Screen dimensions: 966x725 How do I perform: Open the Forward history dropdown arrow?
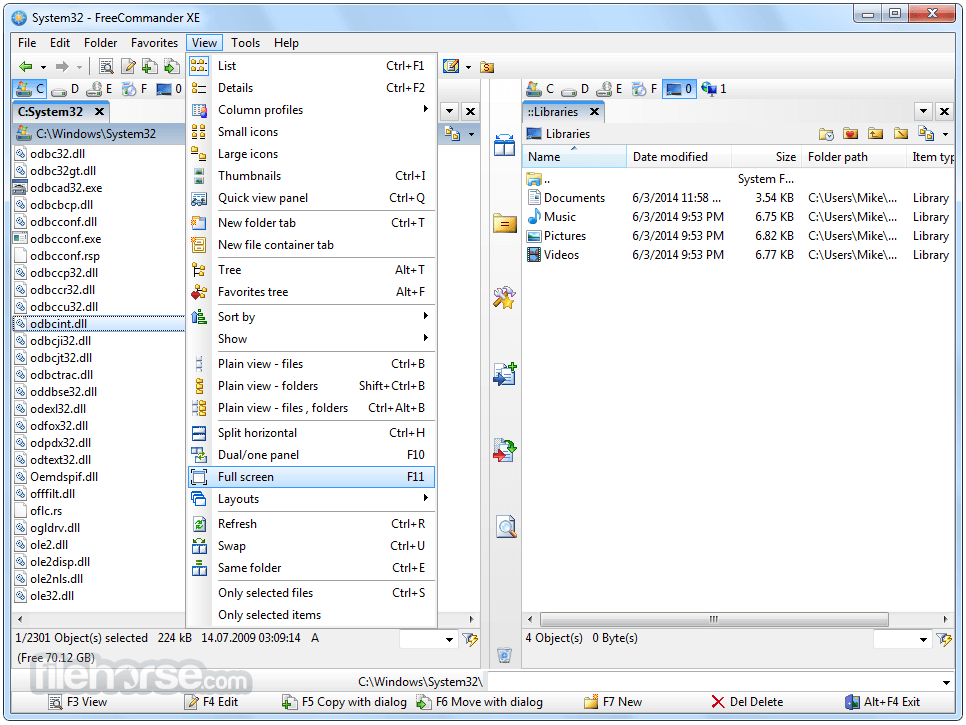[x=79, y=67]
